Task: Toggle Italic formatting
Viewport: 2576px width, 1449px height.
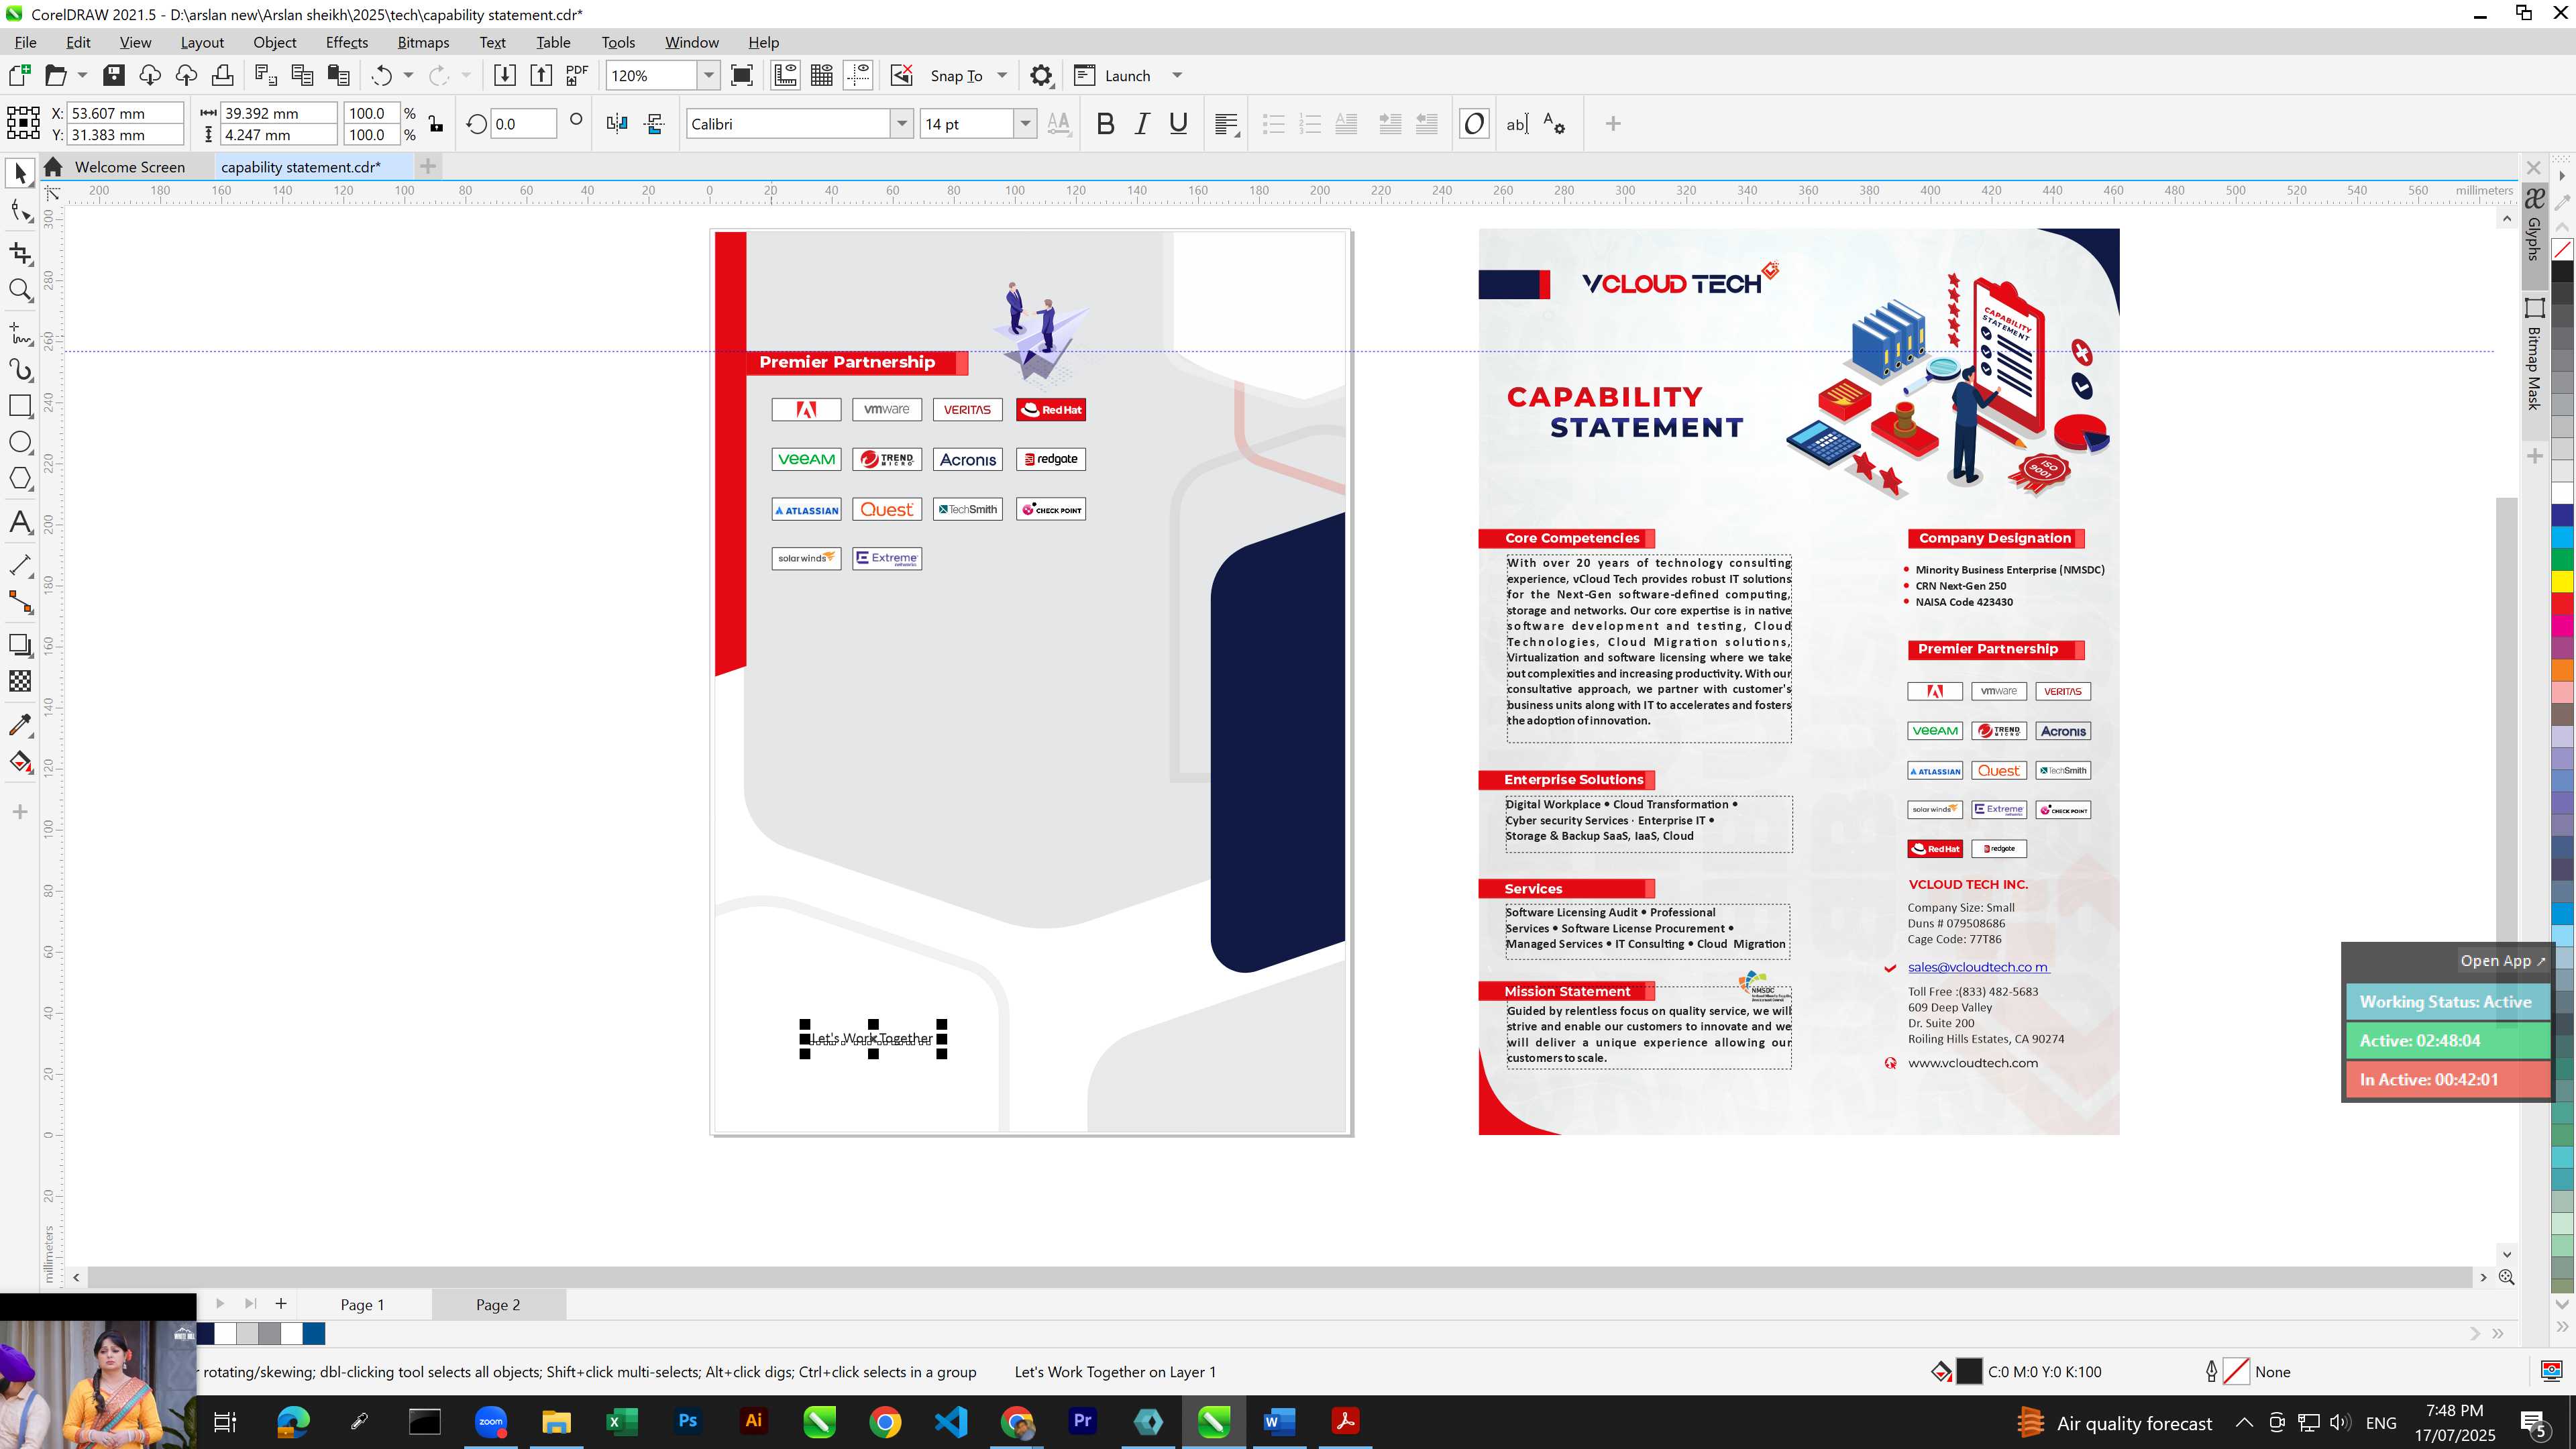Action: pyautogui.click(x=1141, y=124)
